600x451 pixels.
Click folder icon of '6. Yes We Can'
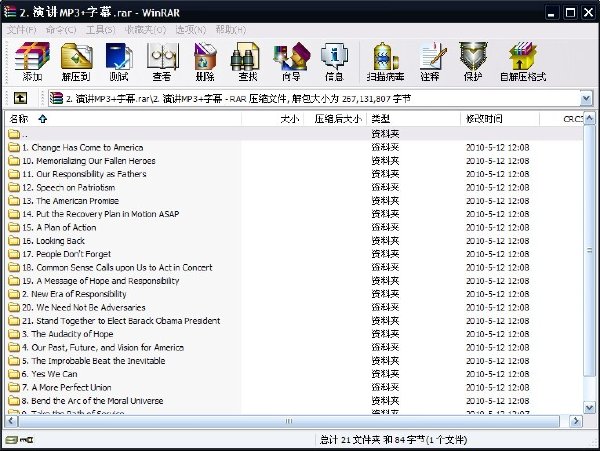14,374
